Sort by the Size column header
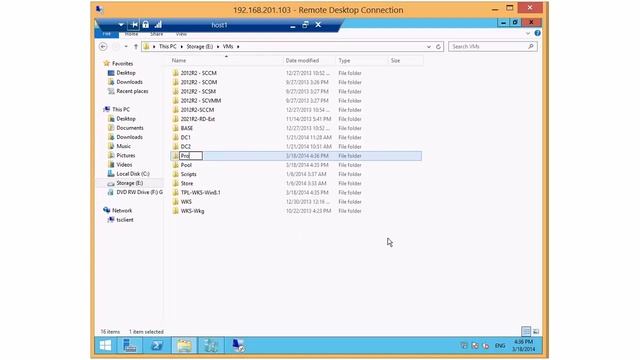The width and height of the screenshot is (640, 360). pyautogui.click(x=395, y=60)
